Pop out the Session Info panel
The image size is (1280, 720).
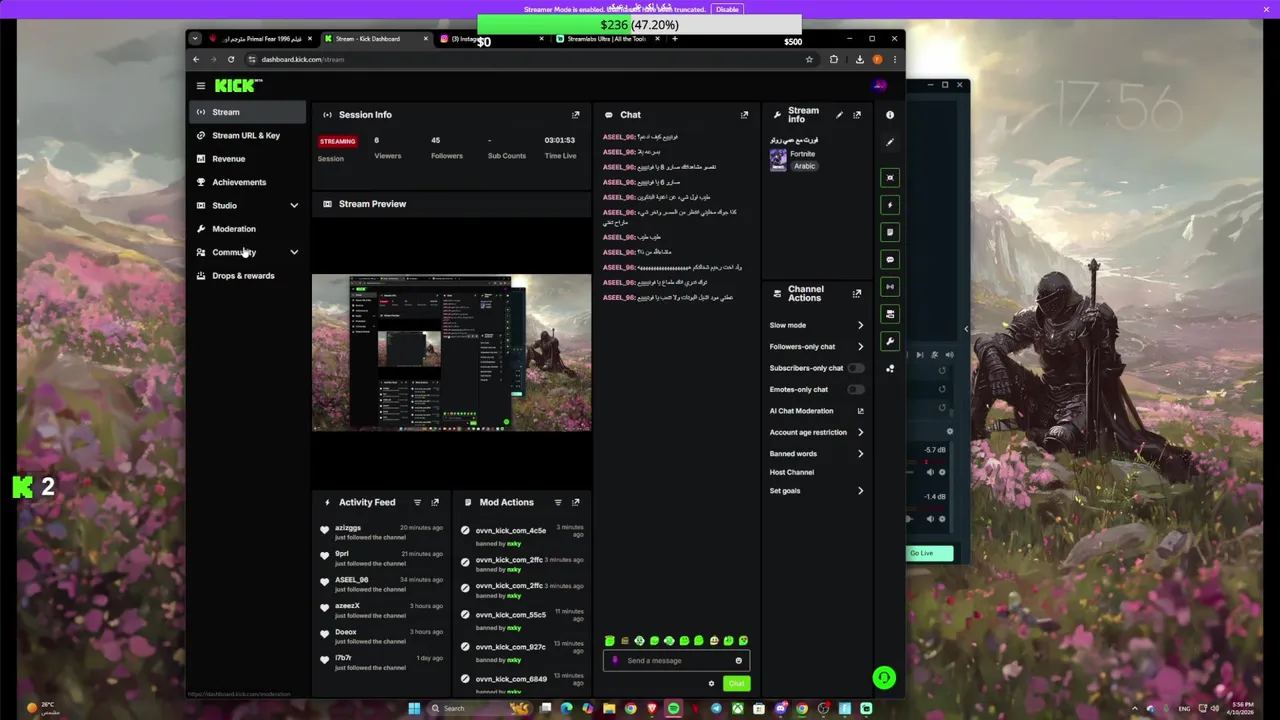(x=575, y=115)
